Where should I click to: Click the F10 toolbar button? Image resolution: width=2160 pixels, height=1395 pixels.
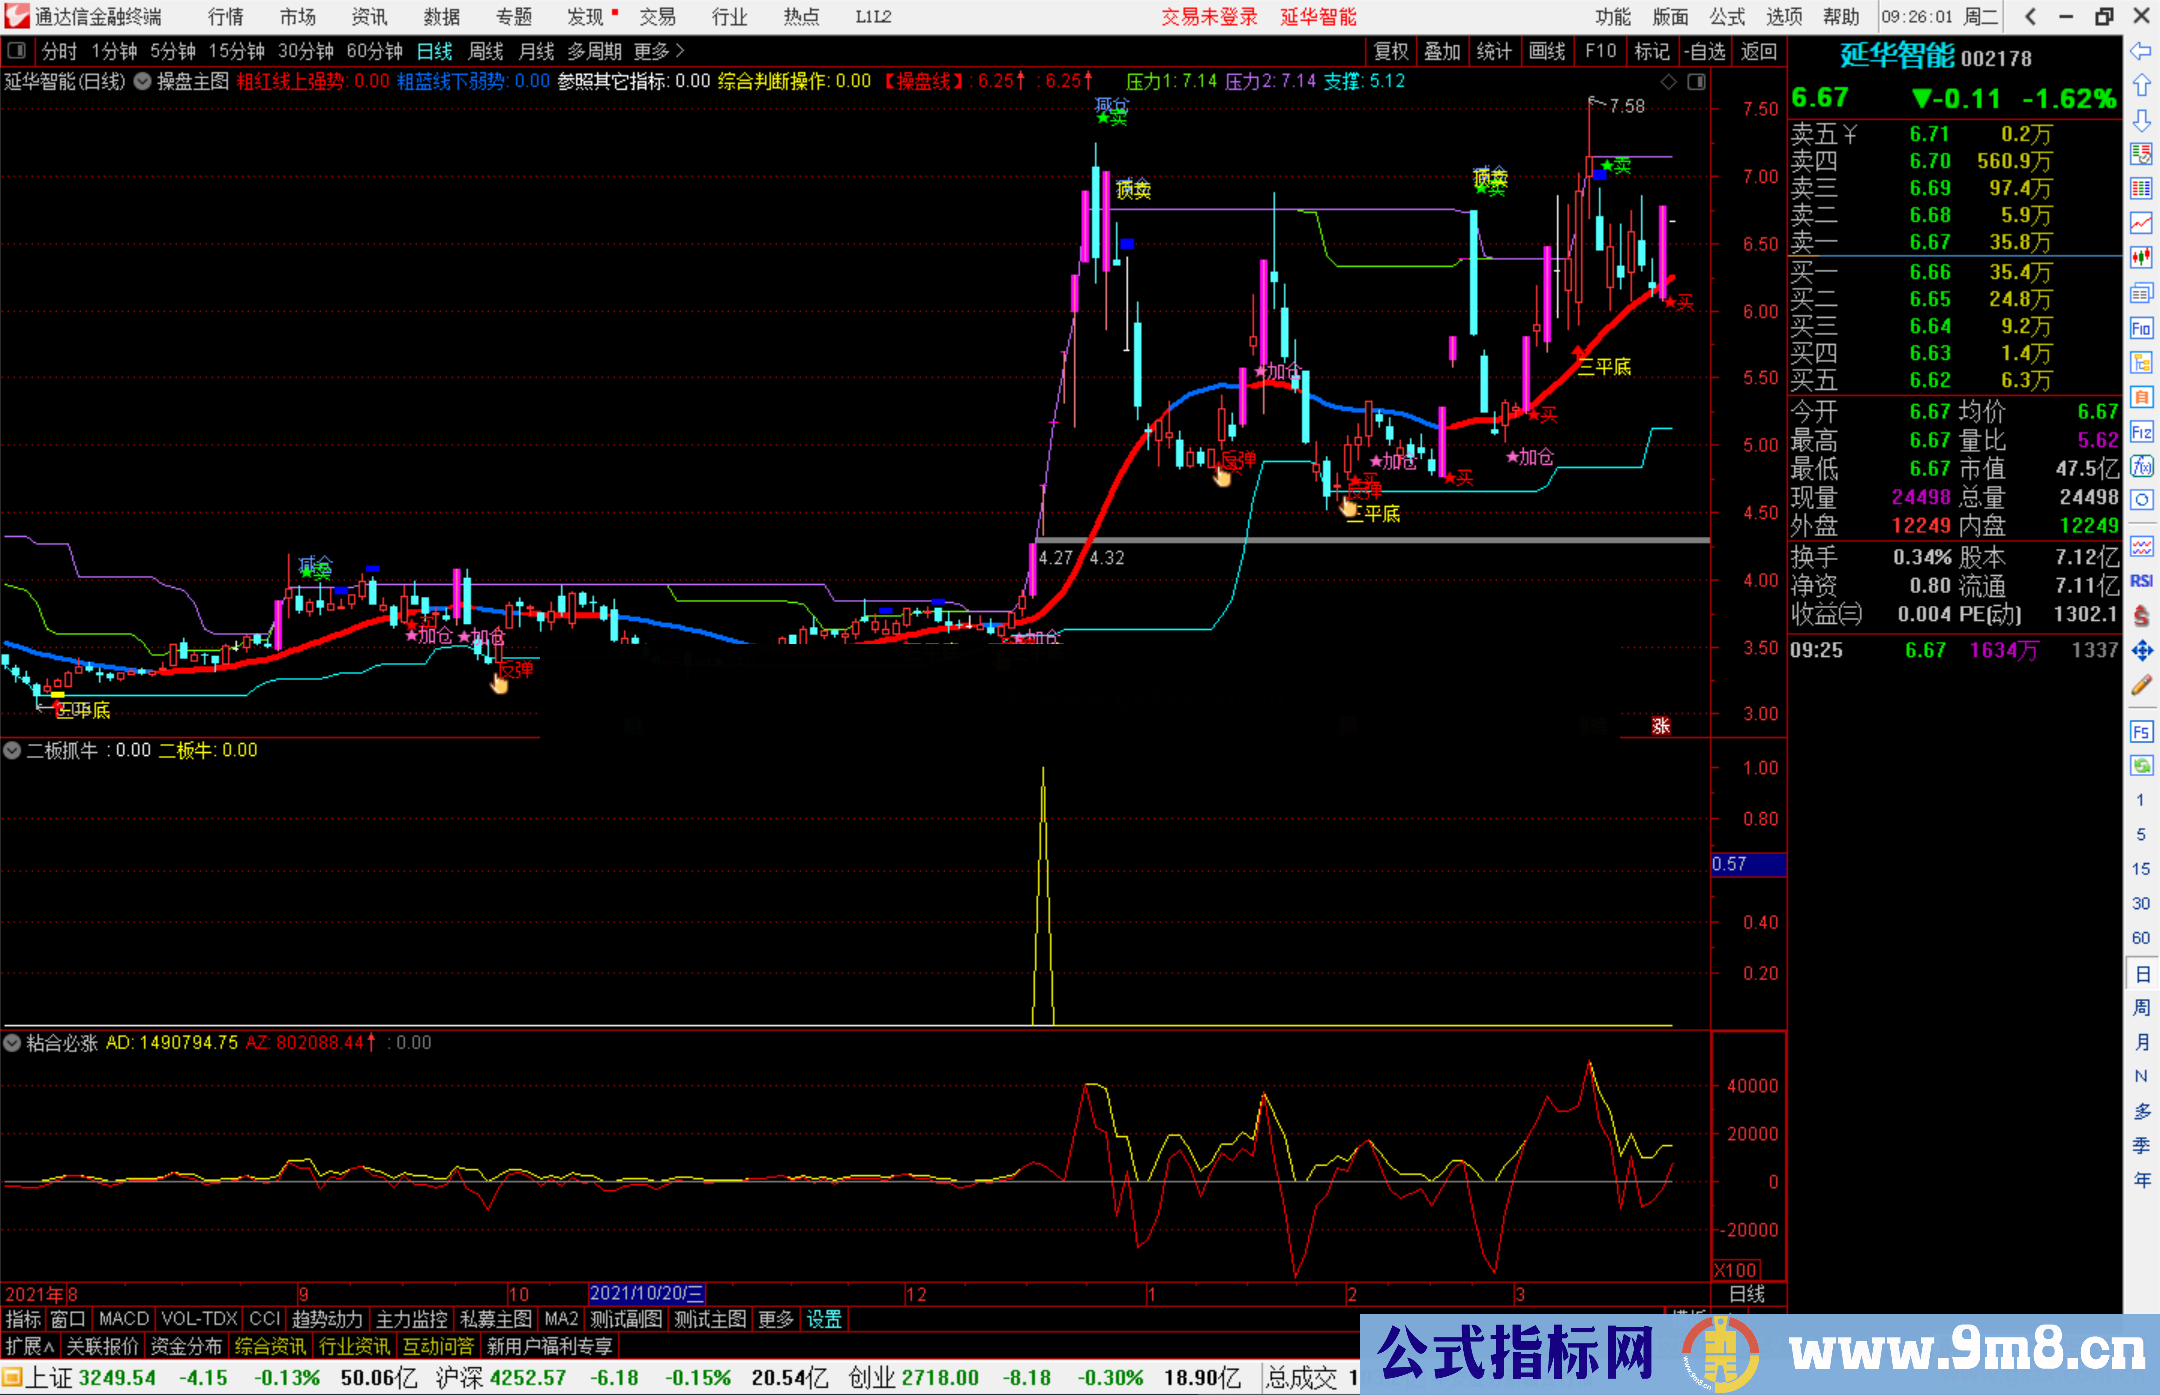pyautogui.click(x=1600, y=51)
